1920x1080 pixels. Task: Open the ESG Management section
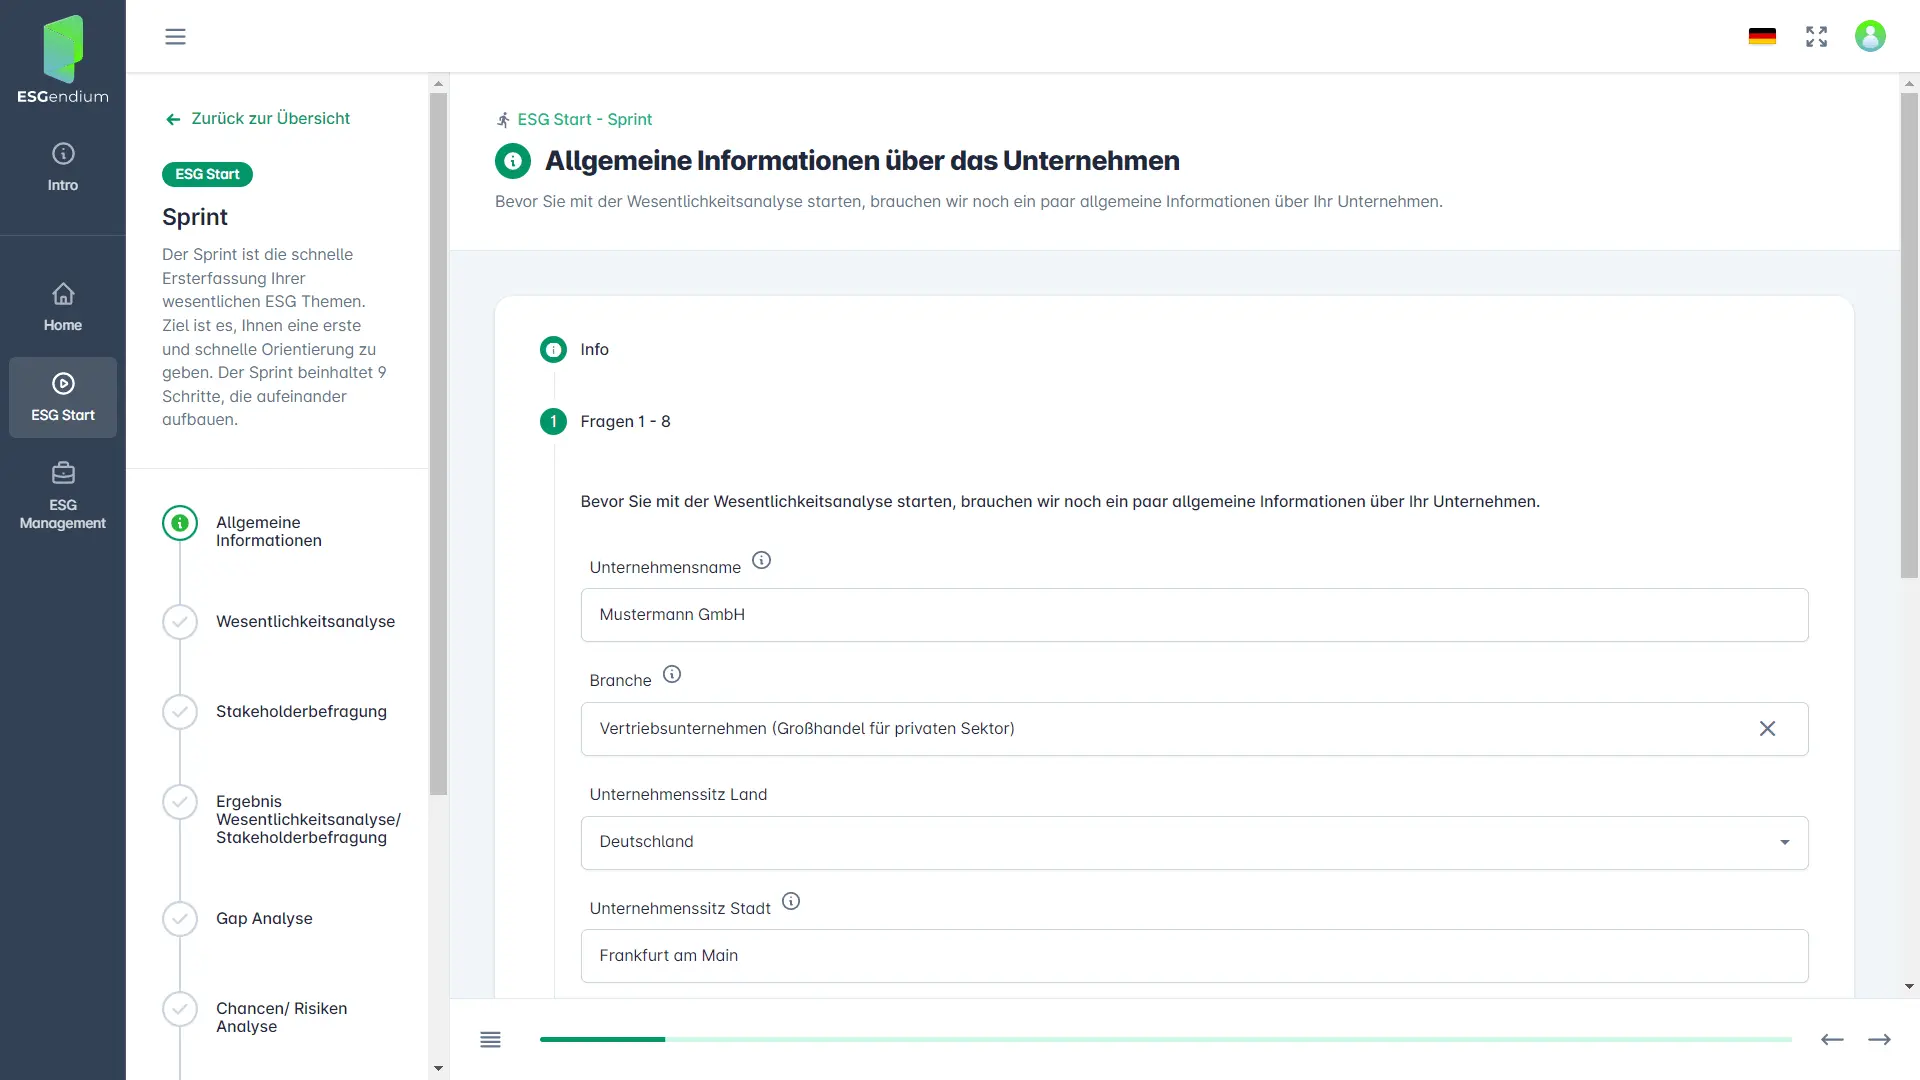click(62, 495)
